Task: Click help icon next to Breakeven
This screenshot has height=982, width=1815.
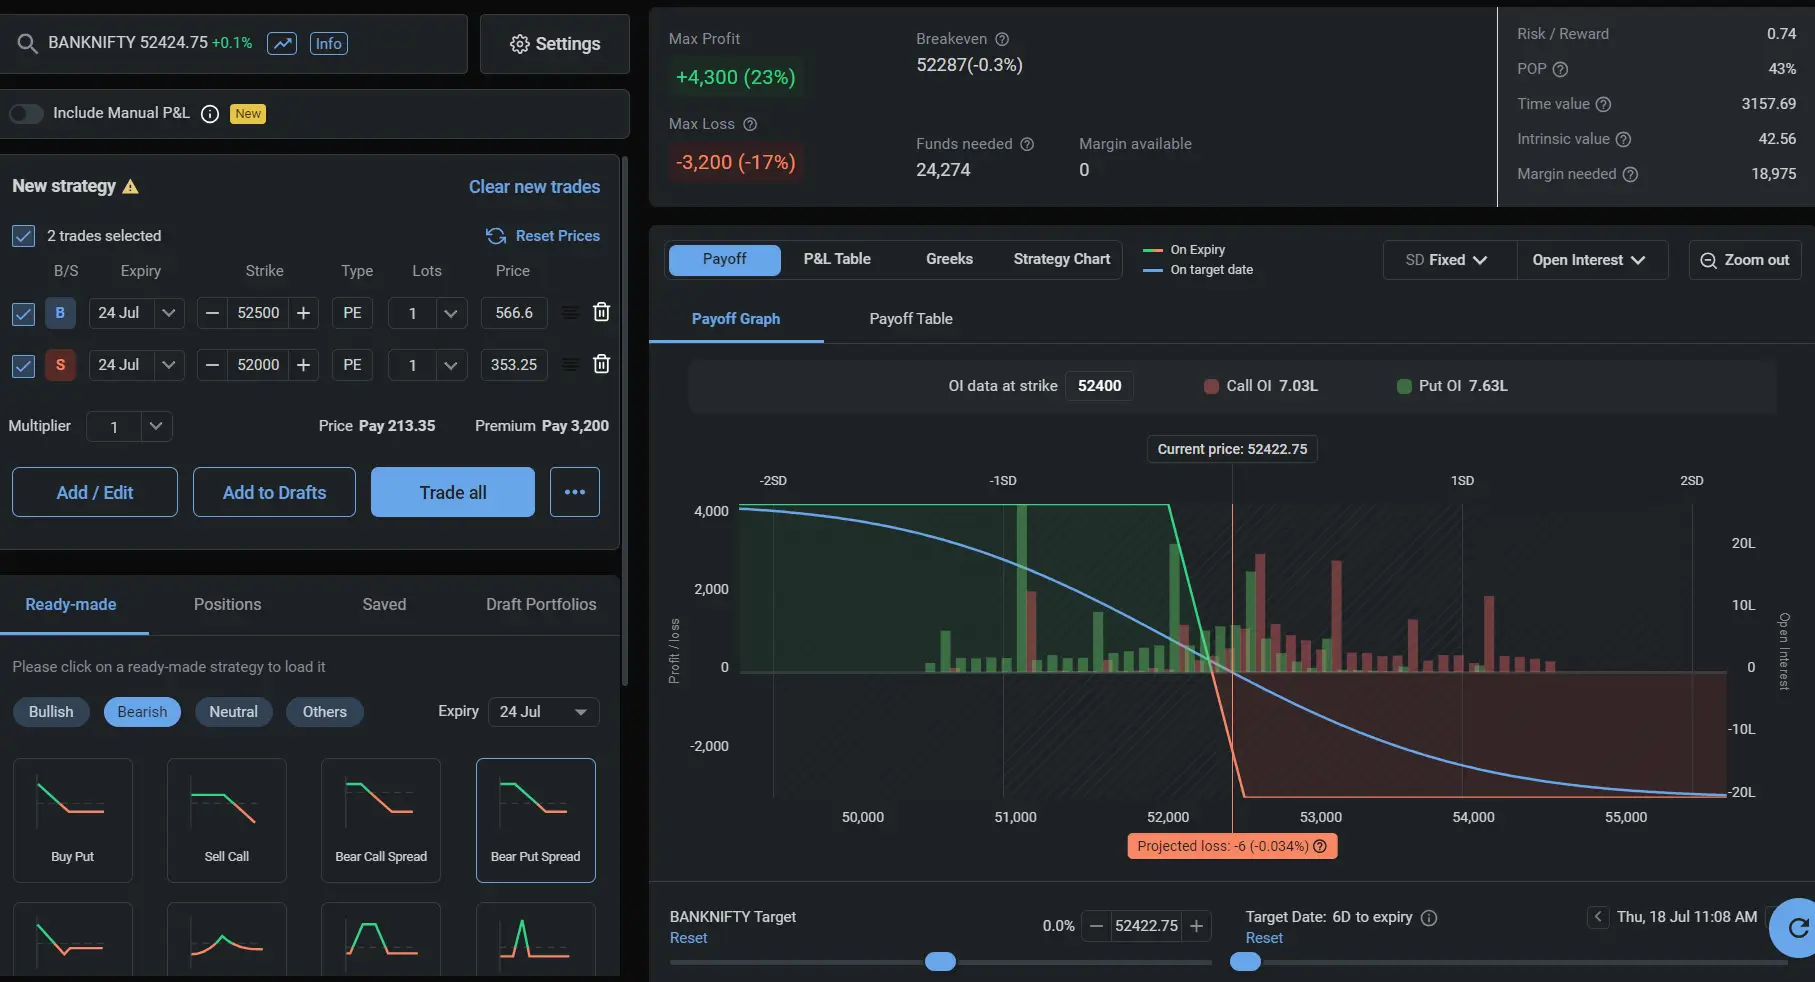Action: point(1002,39)
